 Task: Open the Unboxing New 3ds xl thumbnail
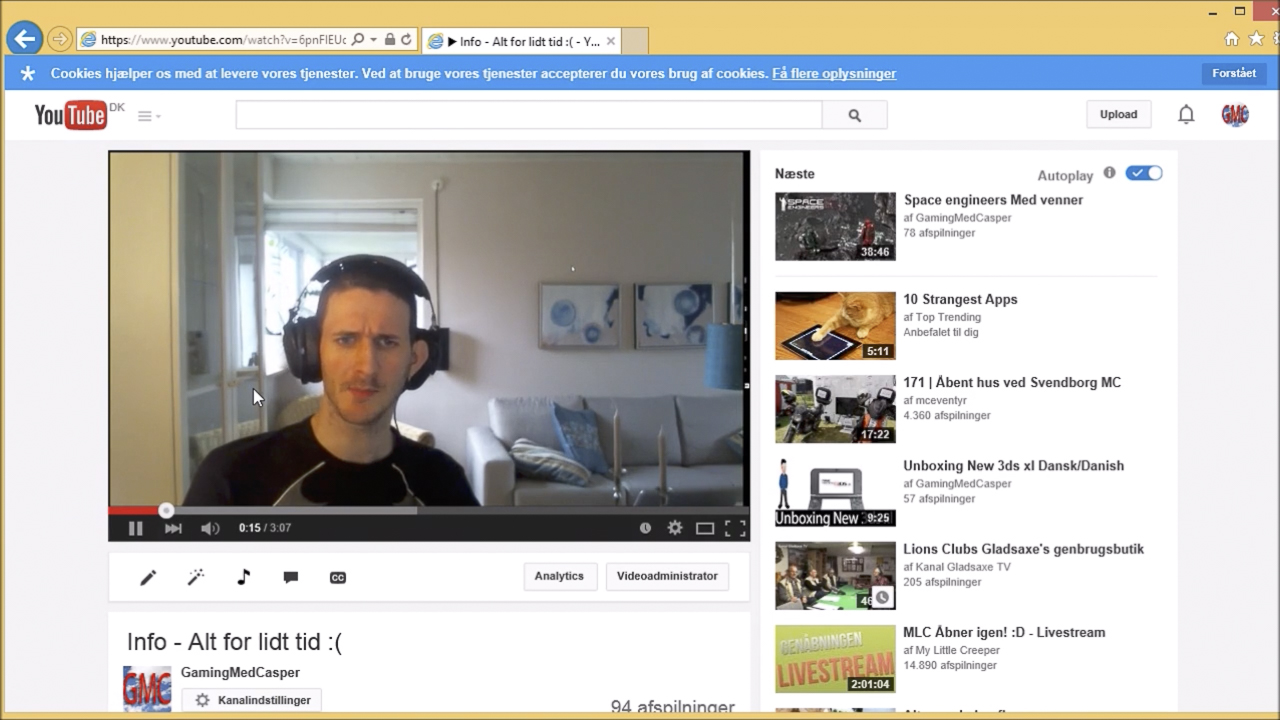click(835, 492)
